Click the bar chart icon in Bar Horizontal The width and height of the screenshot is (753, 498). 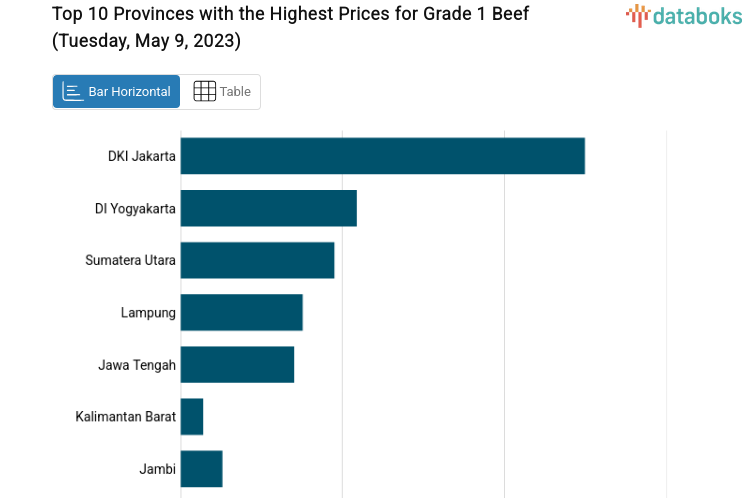(x=73, y=91)
